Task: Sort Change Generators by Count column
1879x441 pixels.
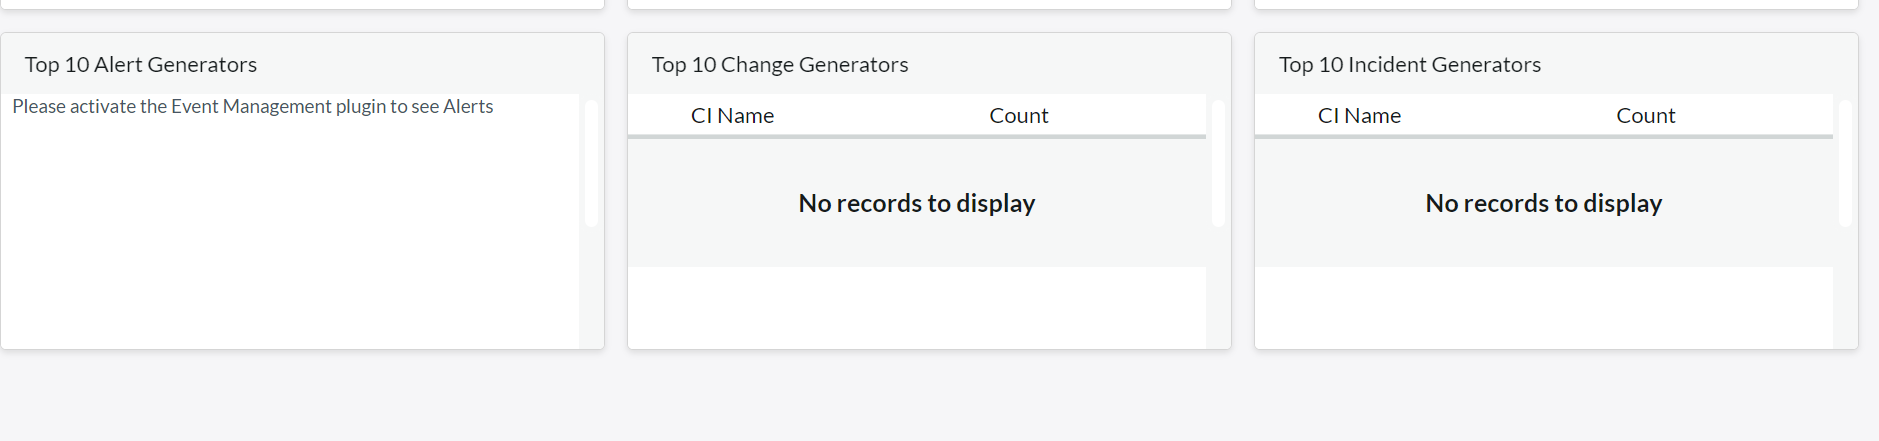Action: (x=1019, y=116)
